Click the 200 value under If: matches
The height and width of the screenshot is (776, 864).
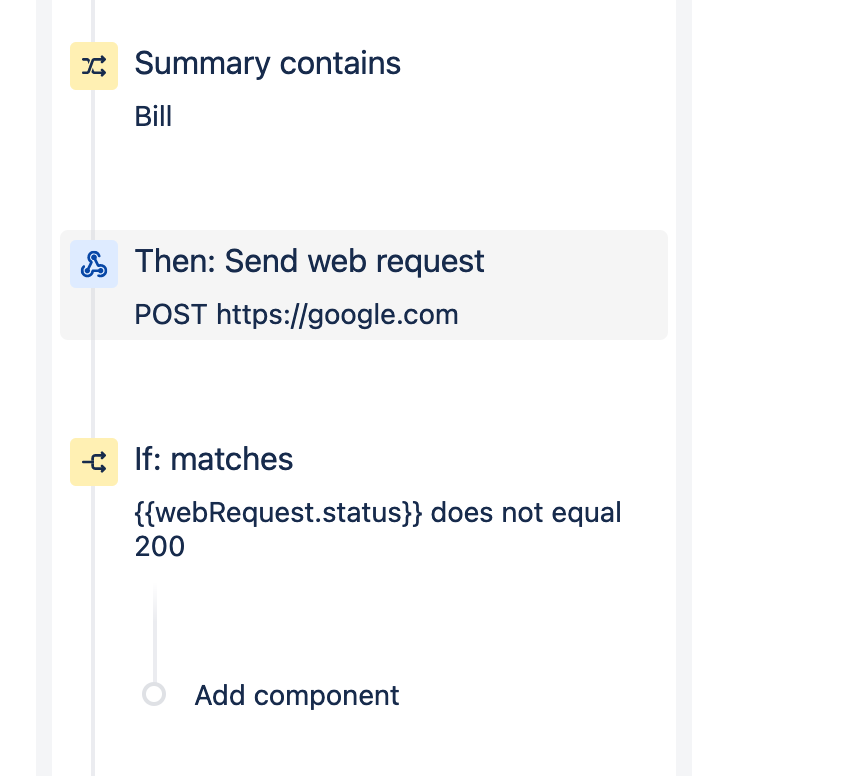pos(160,547)
